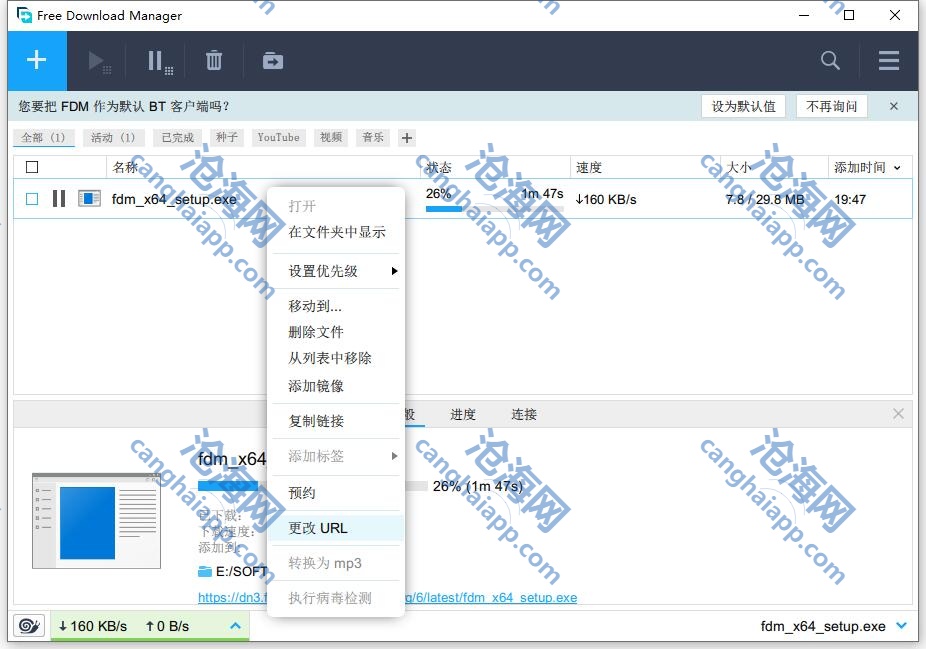Click the 设为默认值 button
This screenshot has width=926, height=649.
click(x=743, y=106)
